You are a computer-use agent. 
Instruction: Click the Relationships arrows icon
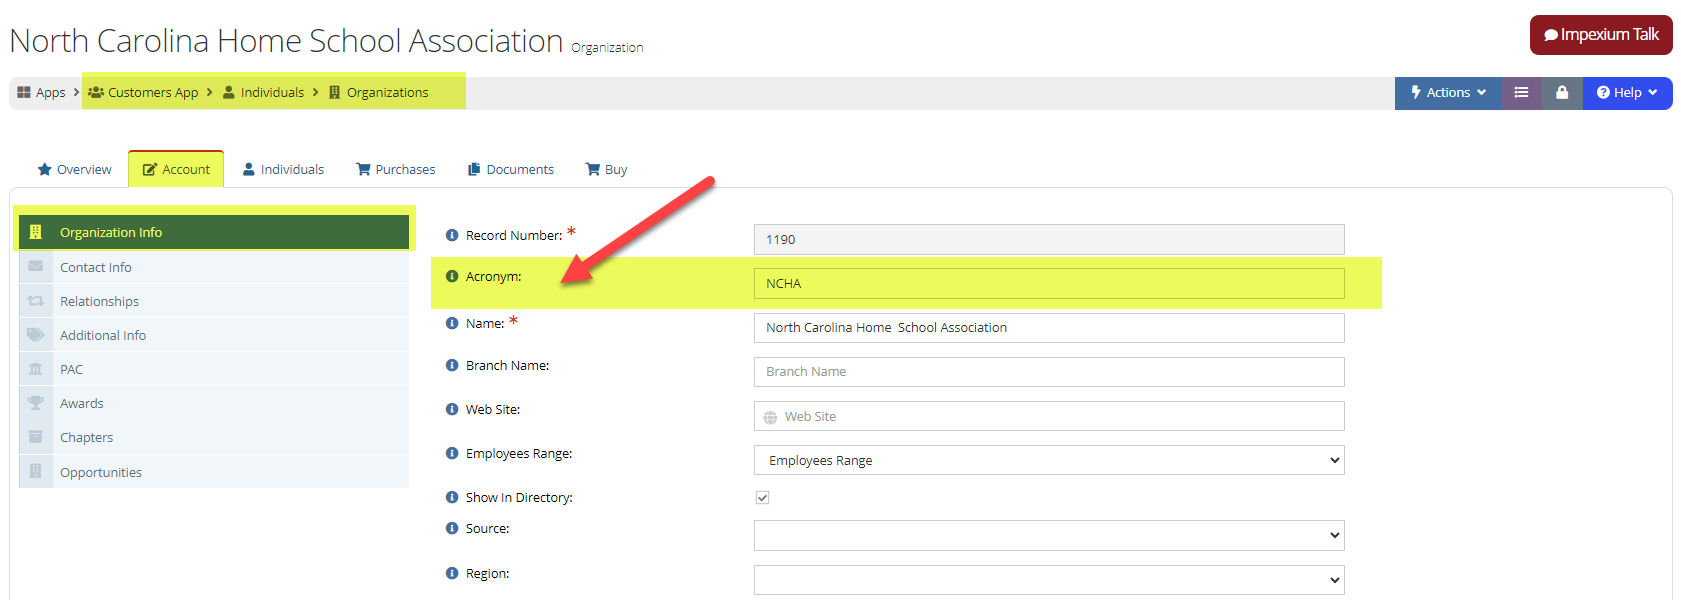coord(36,301)
